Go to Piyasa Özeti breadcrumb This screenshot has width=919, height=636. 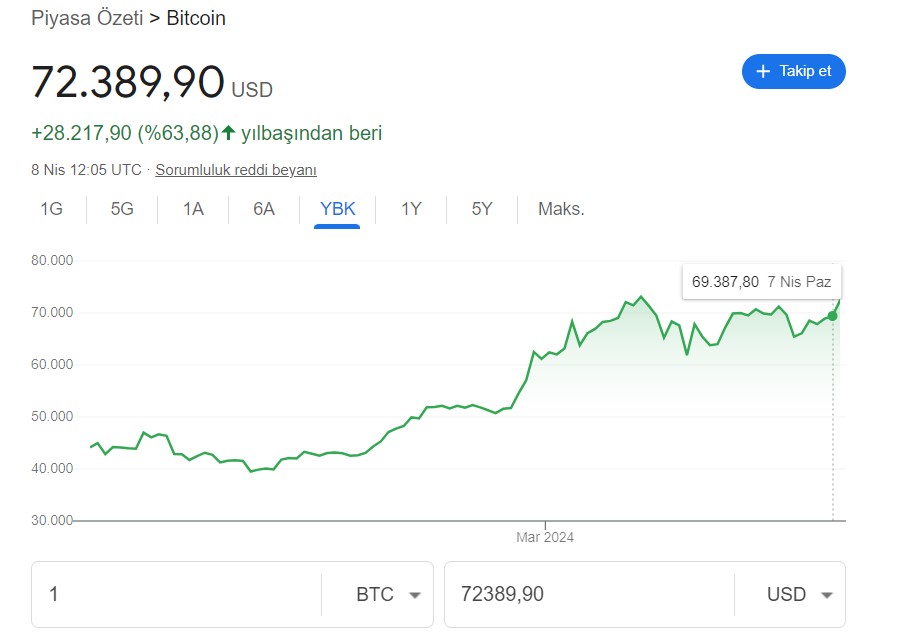pyautogui.click(x=88, y=18)
